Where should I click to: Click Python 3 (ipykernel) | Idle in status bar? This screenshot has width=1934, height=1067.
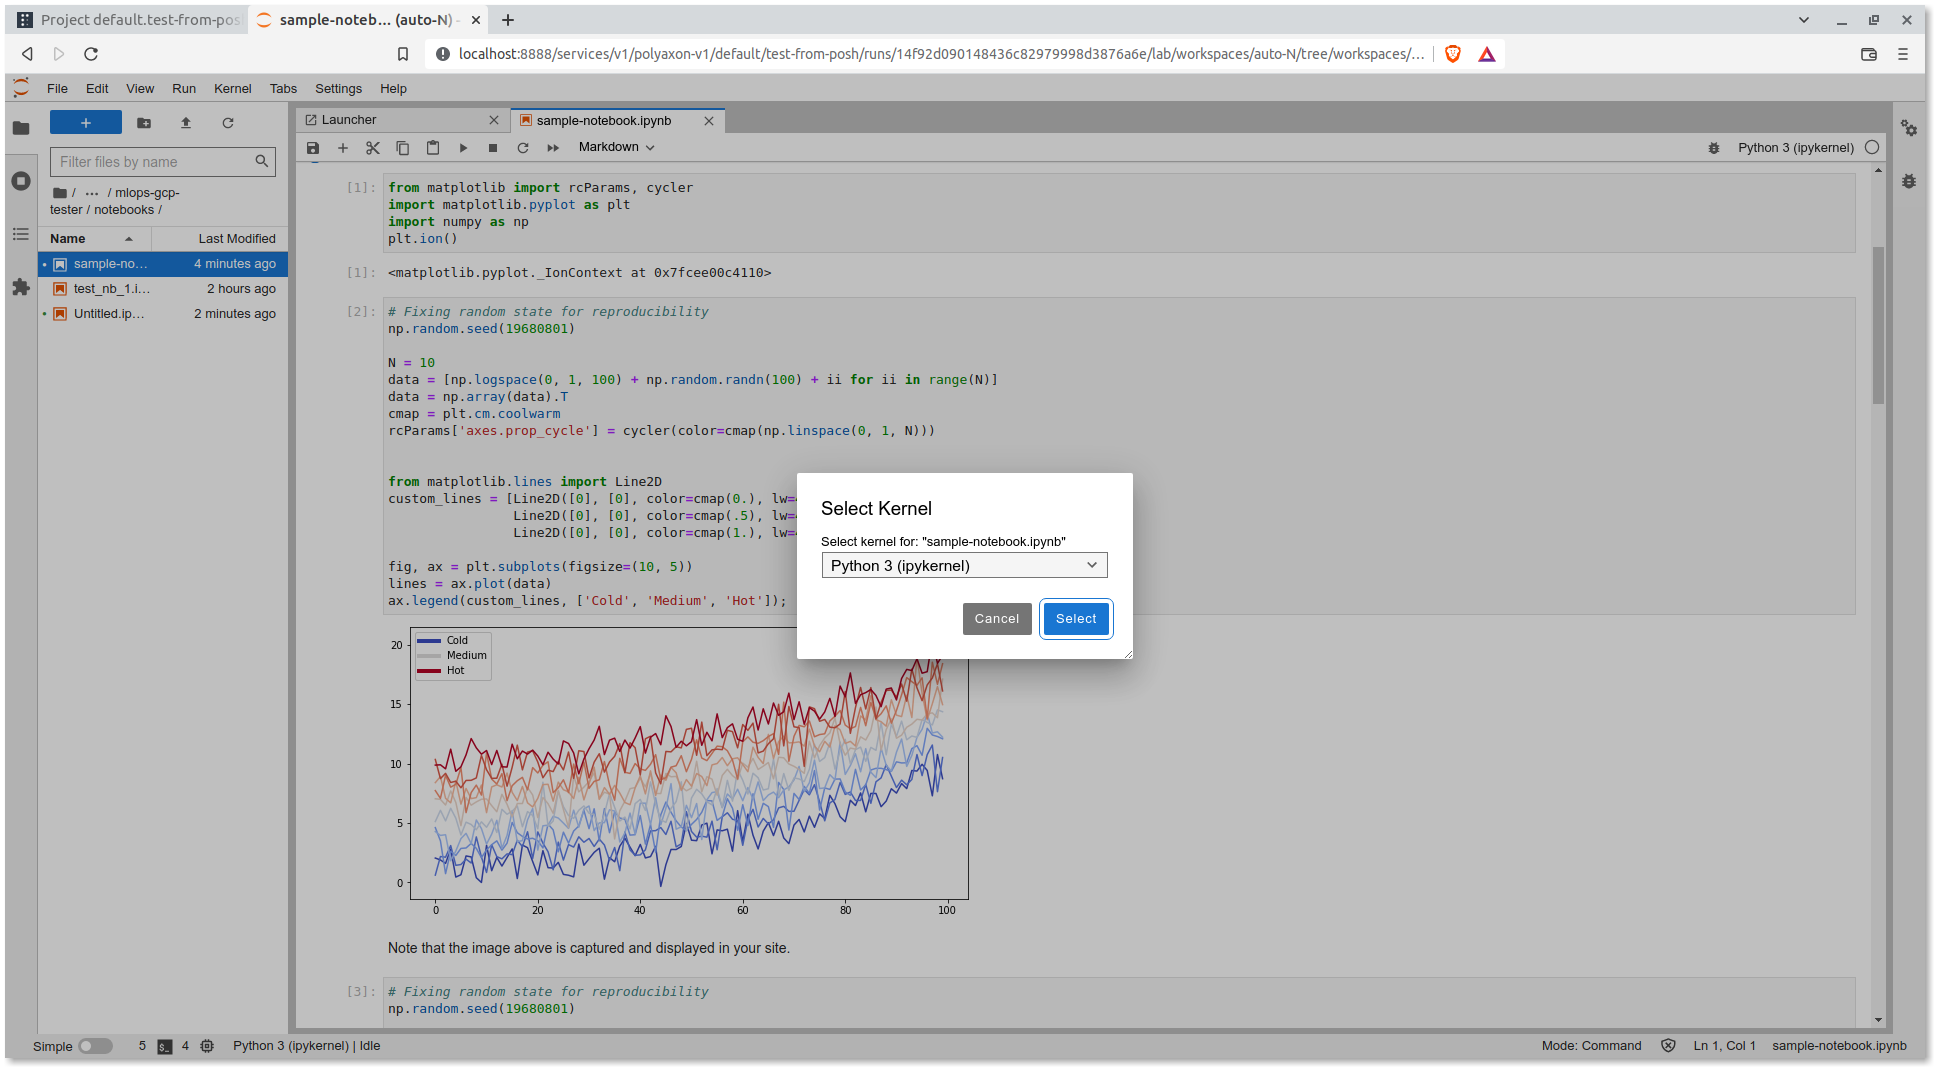point(307,1046)
